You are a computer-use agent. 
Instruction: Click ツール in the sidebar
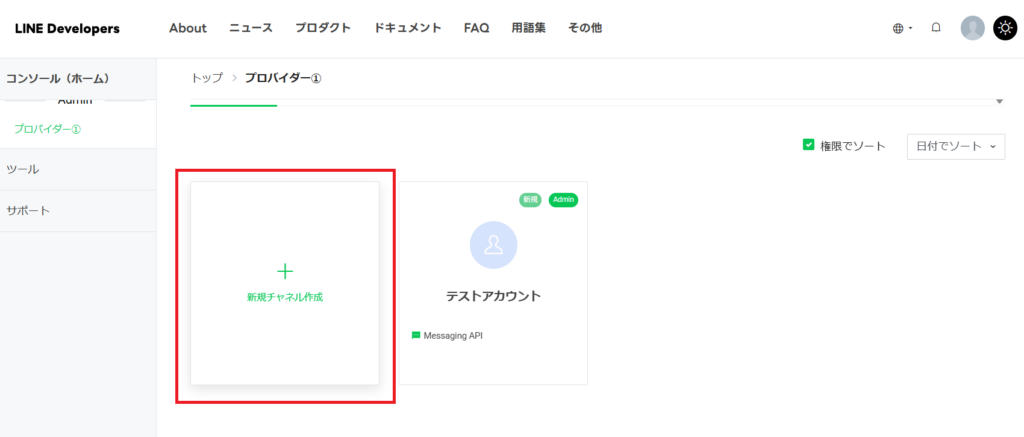(23, 170)
